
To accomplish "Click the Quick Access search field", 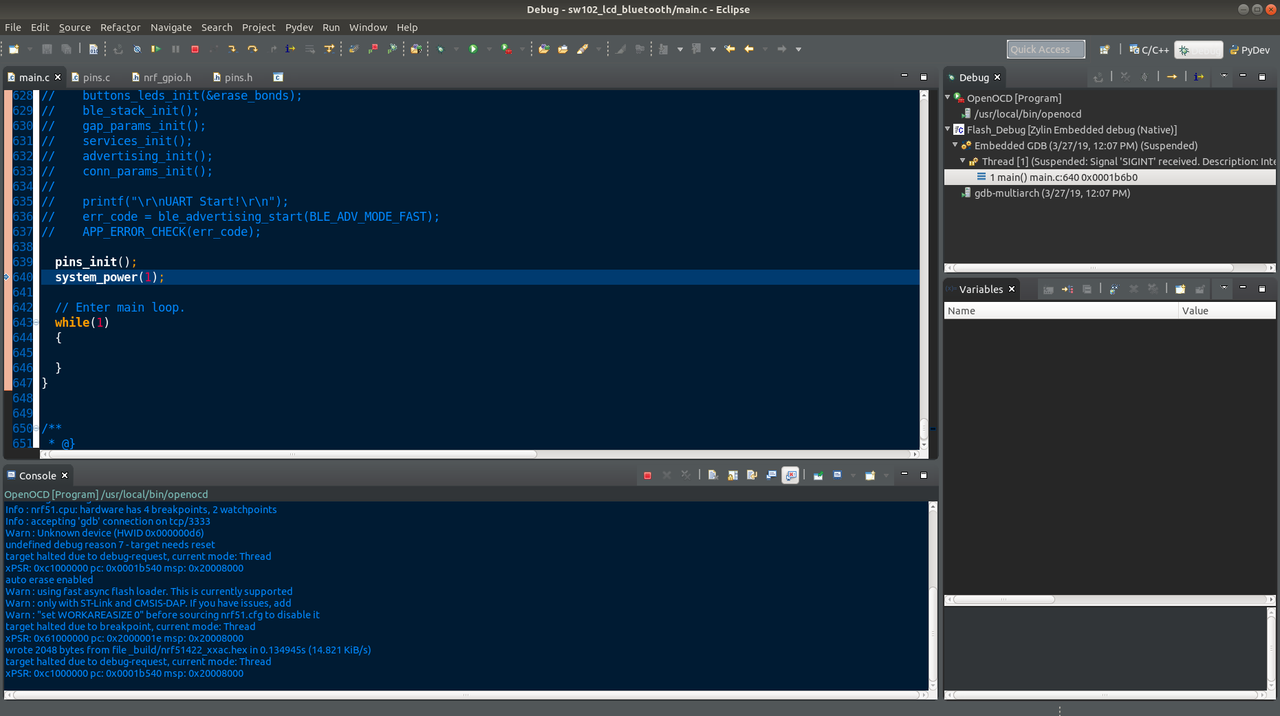I will [1046, 50].
